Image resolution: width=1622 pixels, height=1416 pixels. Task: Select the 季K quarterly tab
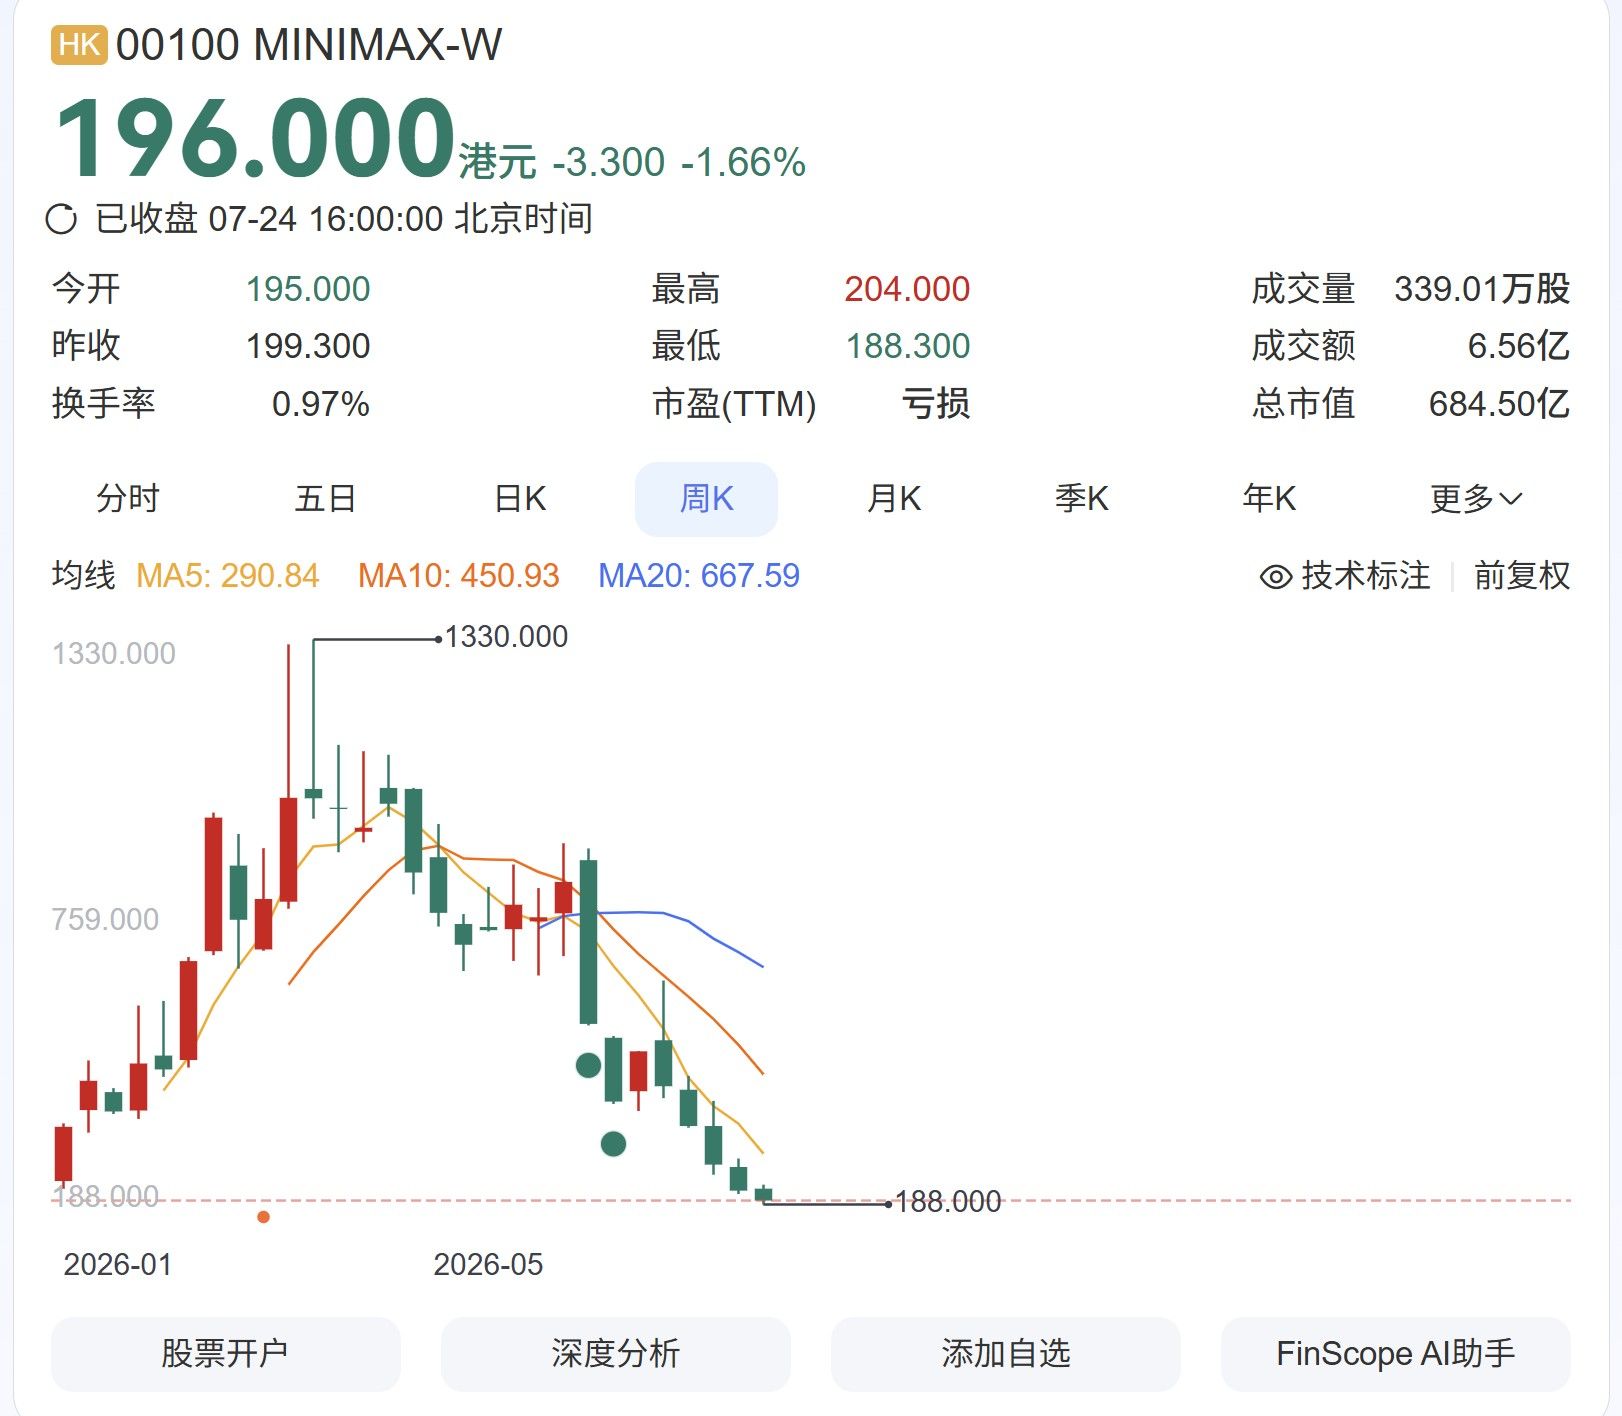[x=1082, y=498]
